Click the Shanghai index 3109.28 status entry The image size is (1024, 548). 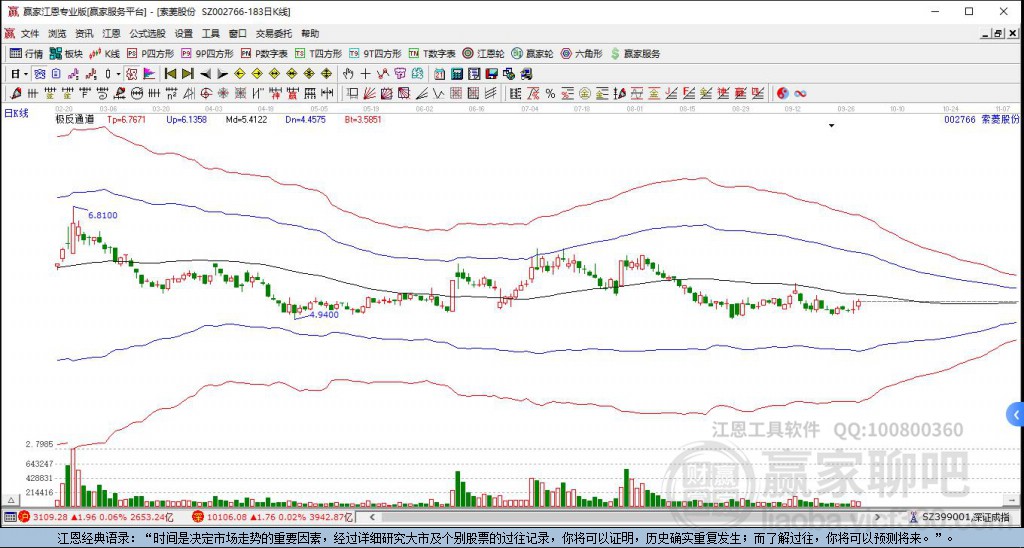point(96,517)
